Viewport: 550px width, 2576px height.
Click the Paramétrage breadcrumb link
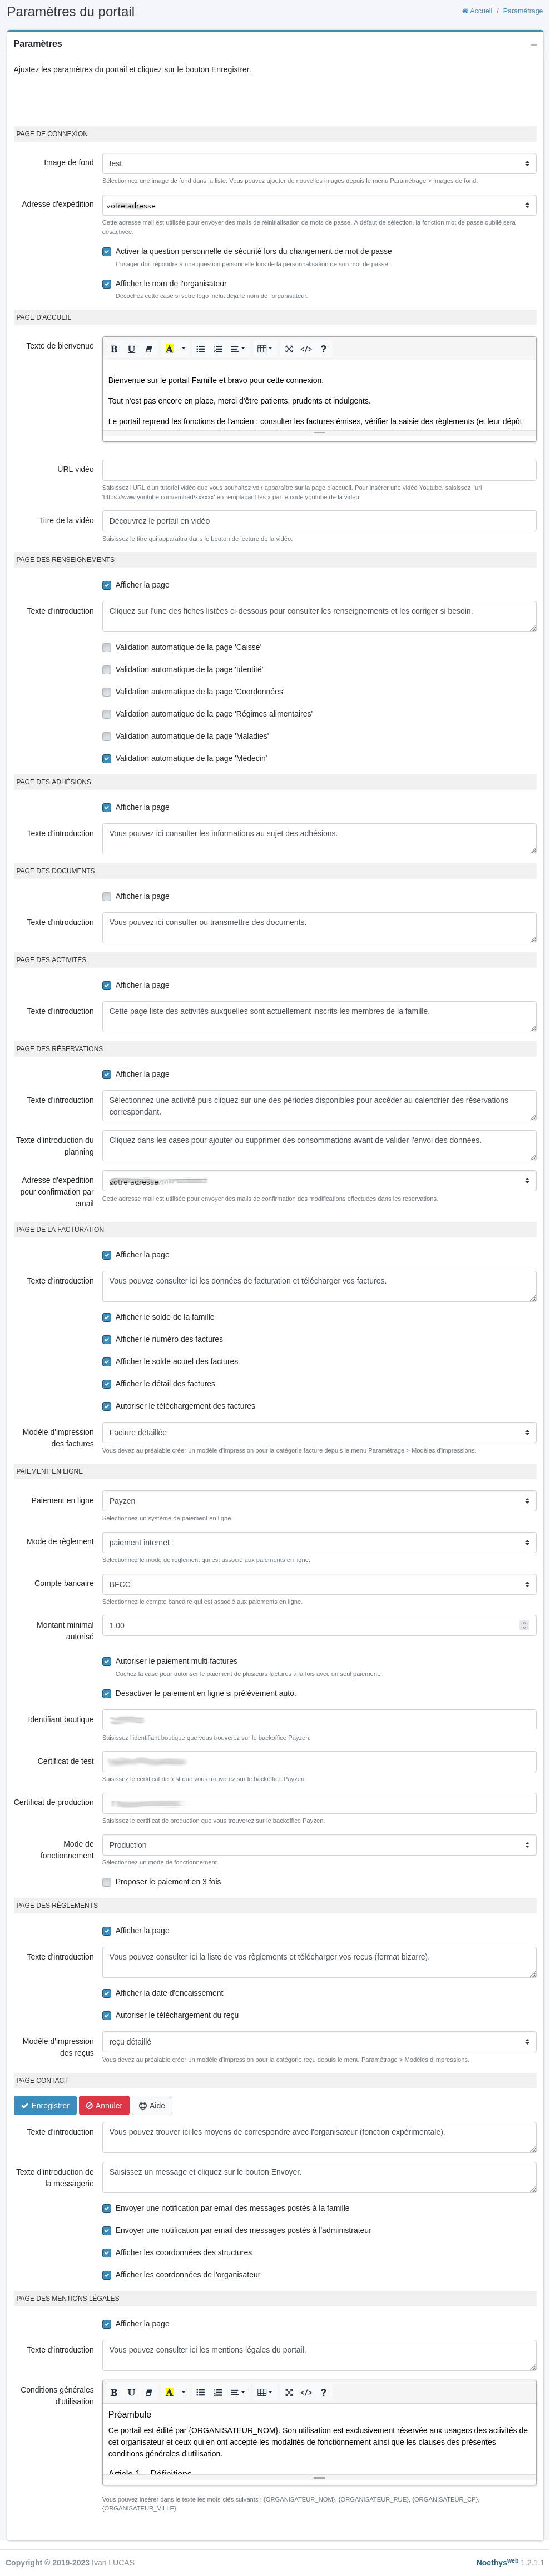[x=522, y=11]
